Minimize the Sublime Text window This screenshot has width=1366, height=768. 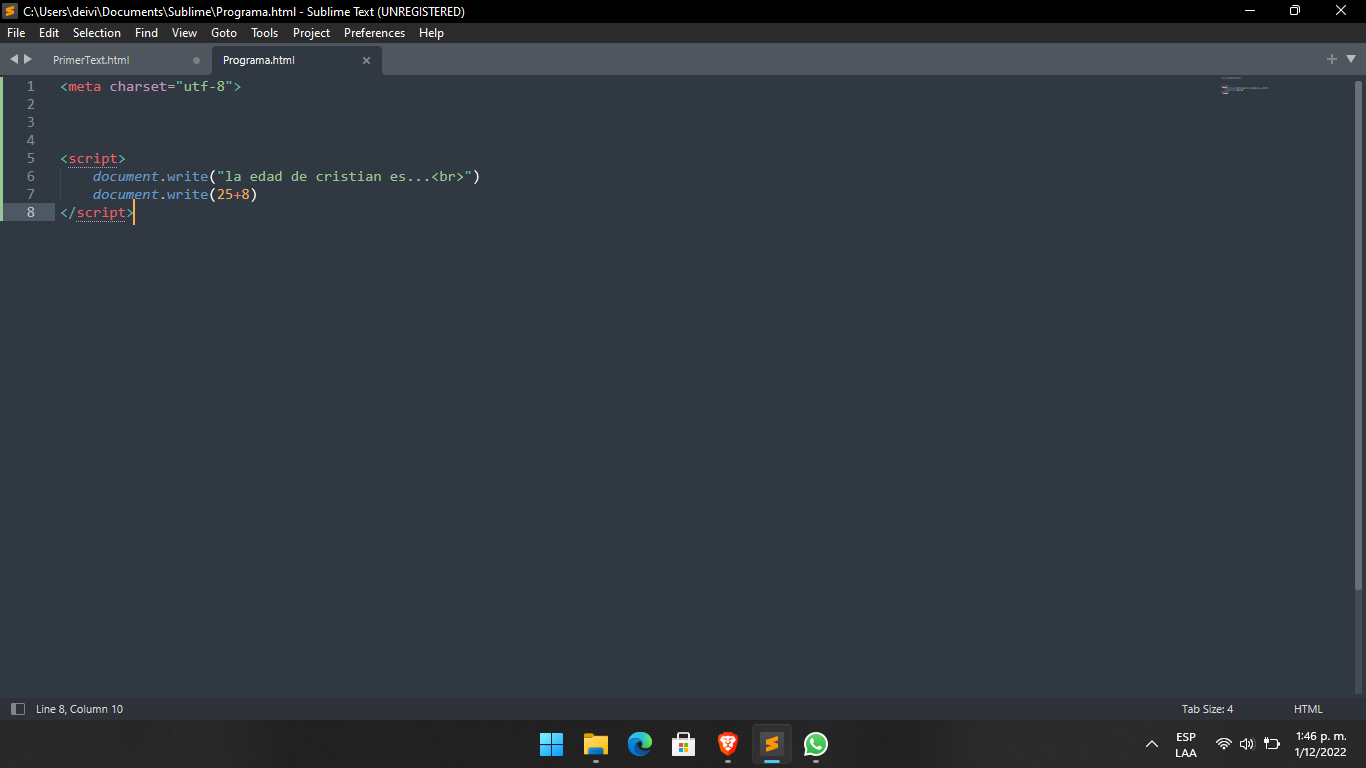[1250, 11]
